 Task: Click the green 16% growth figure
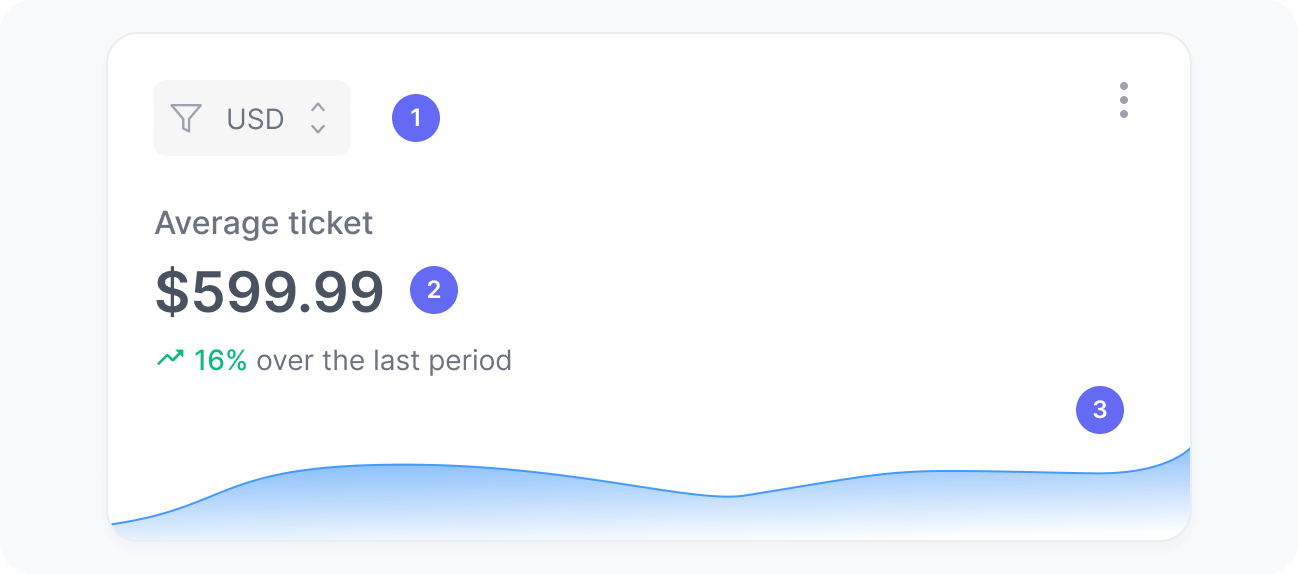click(220, 360)
